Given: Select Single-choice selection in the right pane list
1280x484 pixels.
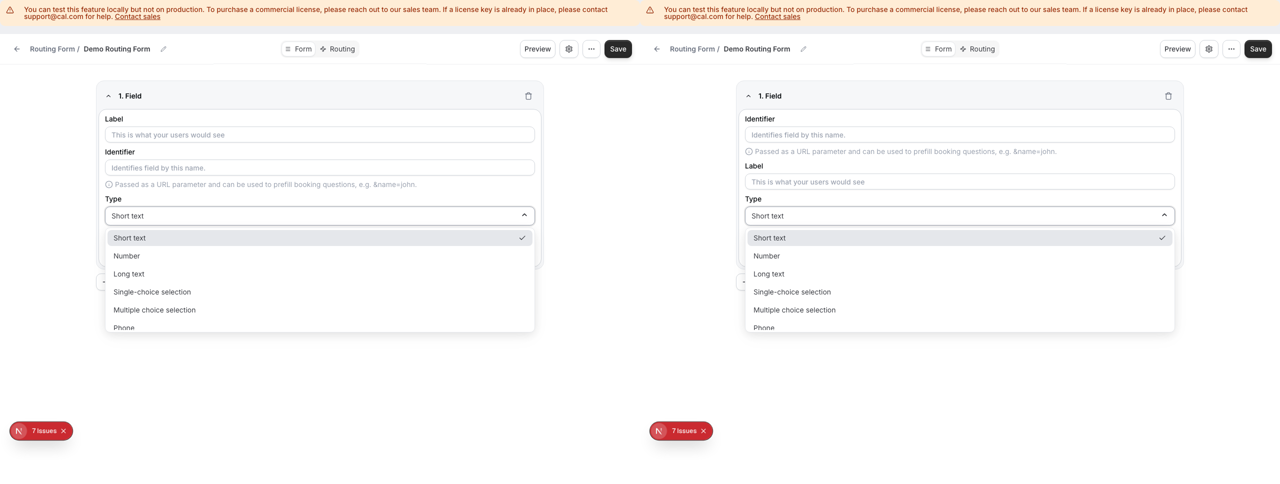Looking at the screenshot, I should click(792, 292).
